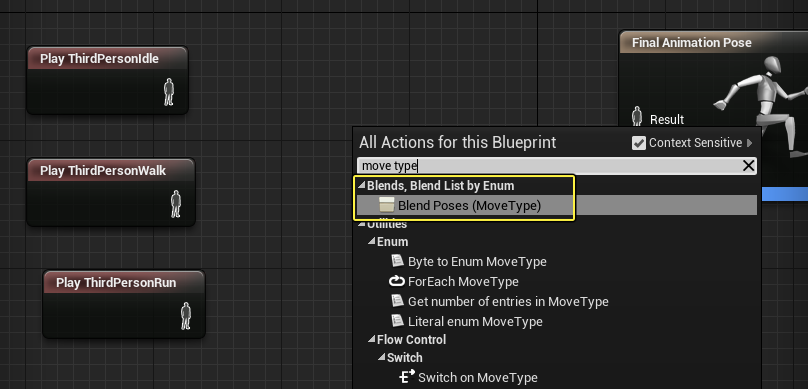
Task: Select the Final Animation Pose node title
Action: 692,43
